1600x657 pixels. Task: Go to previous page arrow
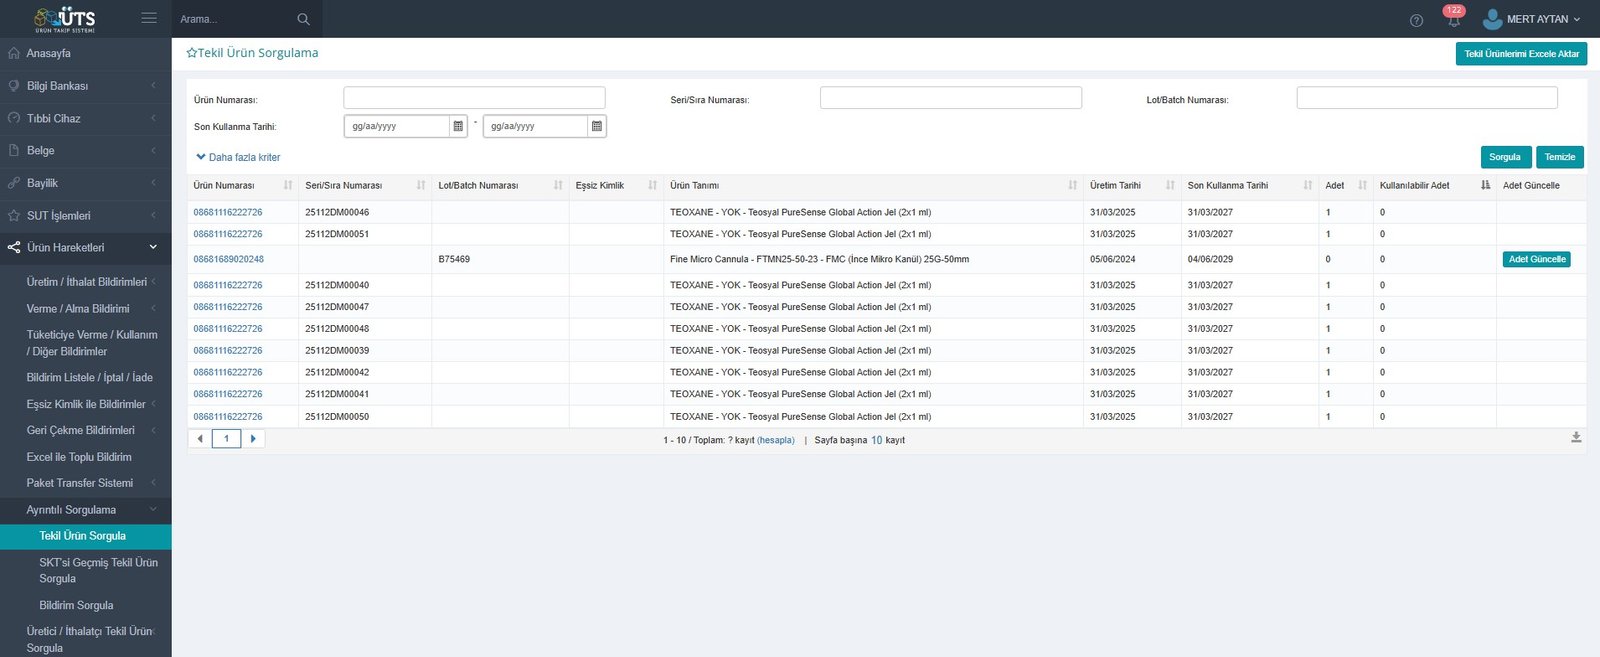click(x=200, y=439)
